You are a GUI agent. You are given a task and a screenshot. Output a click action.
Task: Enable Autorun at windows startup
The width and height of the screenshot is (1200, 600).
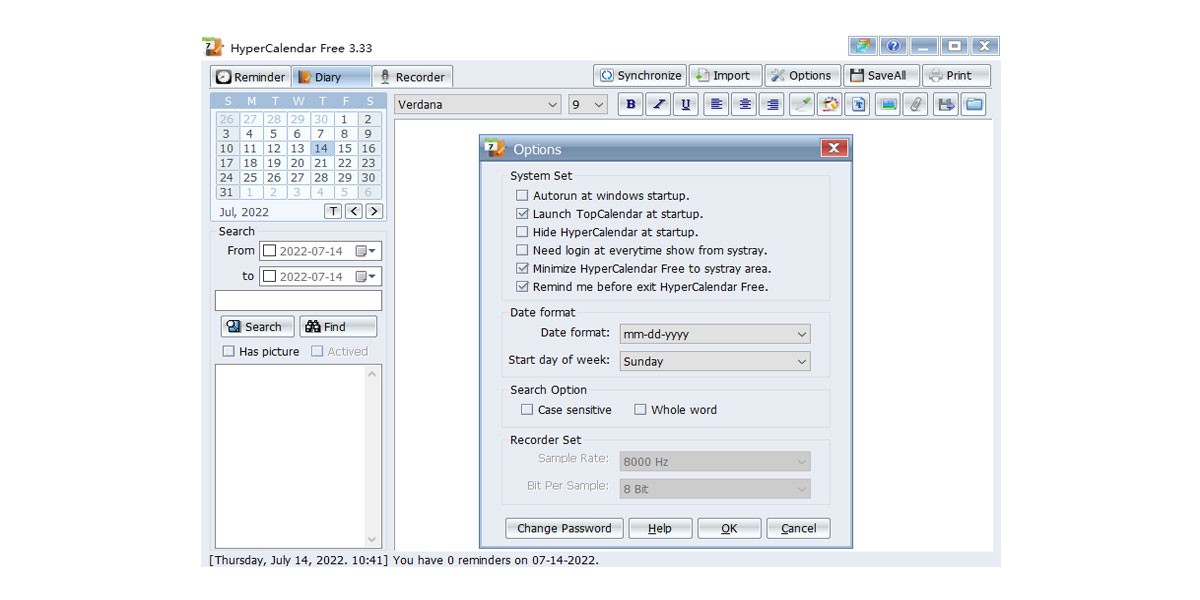(x=522, y=196)
